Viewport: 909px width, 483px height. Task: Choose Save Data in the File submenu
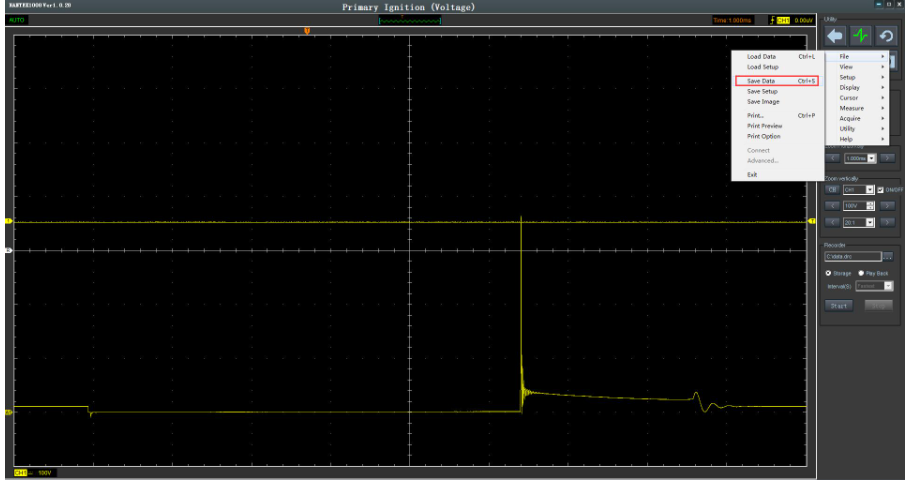click(x=777, y=81)
